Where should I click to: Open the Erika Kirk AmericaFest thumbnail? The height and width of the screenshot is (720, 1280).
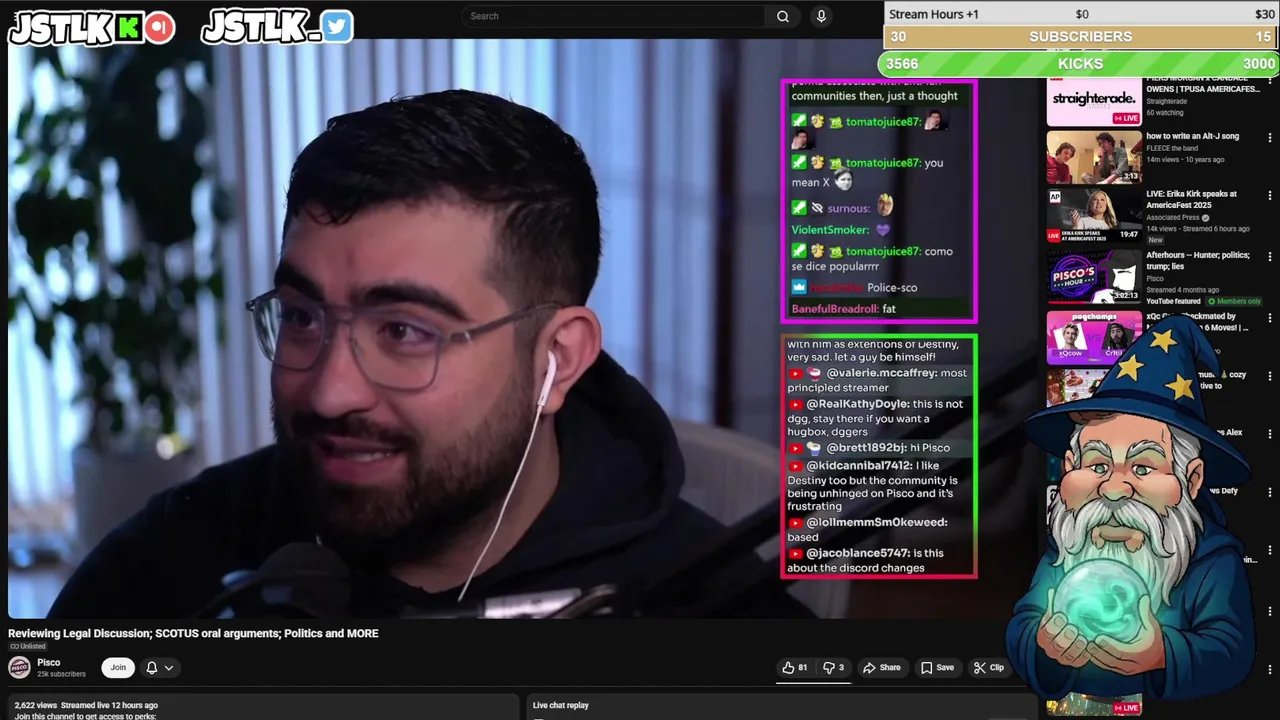(1094, 216)
